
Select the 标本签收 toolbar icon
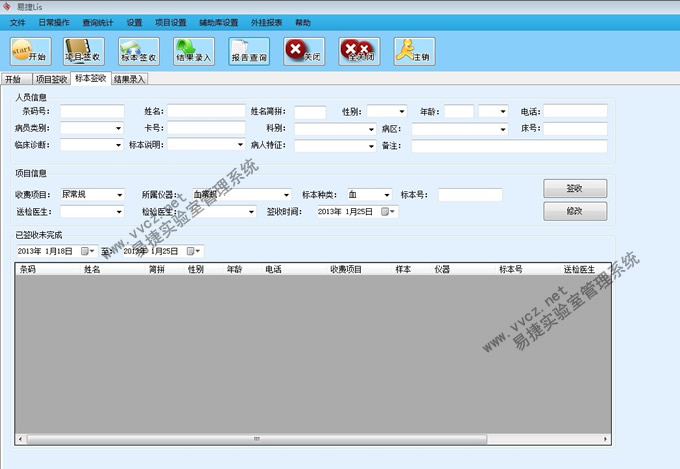click(139, 51)
